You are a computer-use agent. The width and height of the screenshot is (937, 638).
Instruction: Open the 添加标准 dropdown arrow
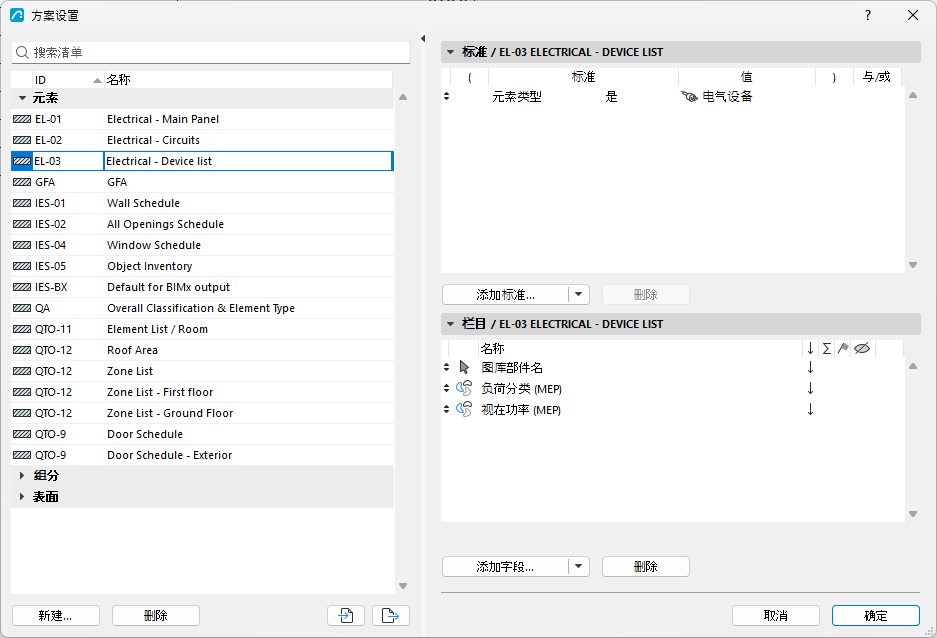click(578, 295)
